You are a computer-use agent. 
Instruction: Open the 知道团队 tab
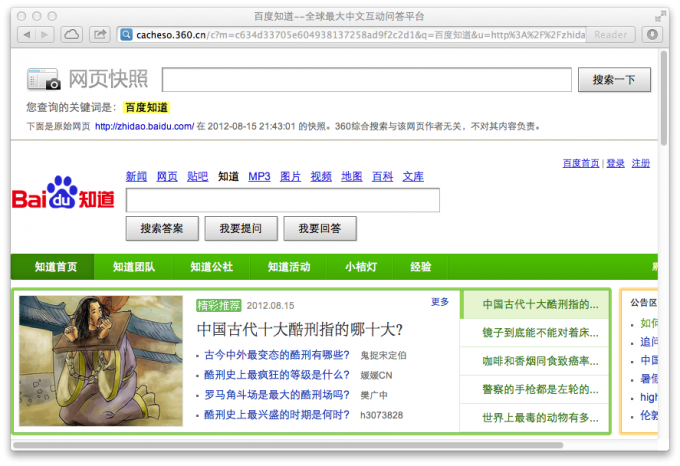(134, 267)
